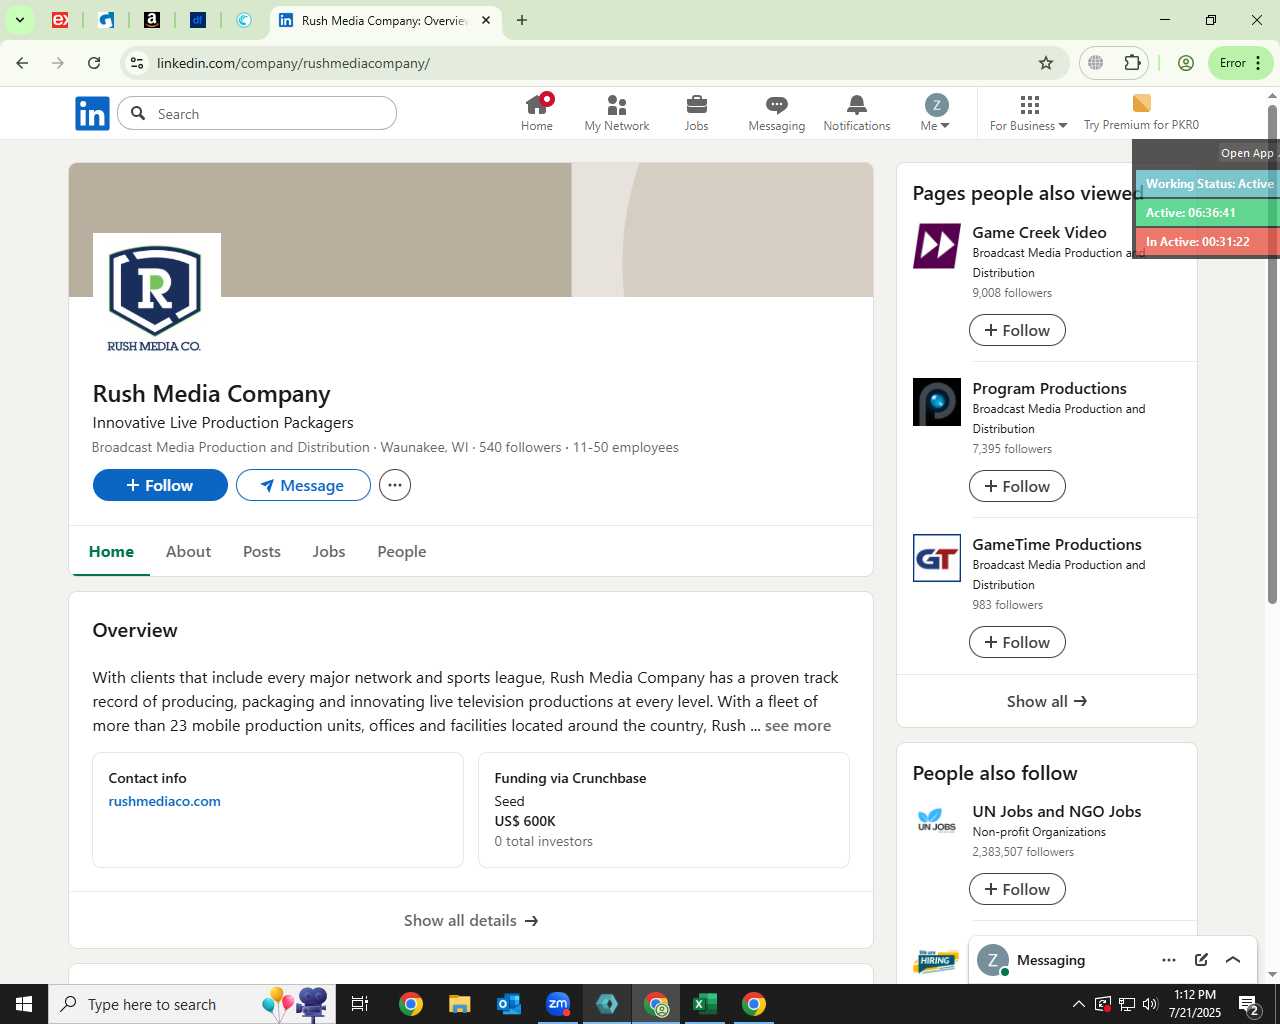
Task: Show all pages people also viewed
Action: 1047,701
